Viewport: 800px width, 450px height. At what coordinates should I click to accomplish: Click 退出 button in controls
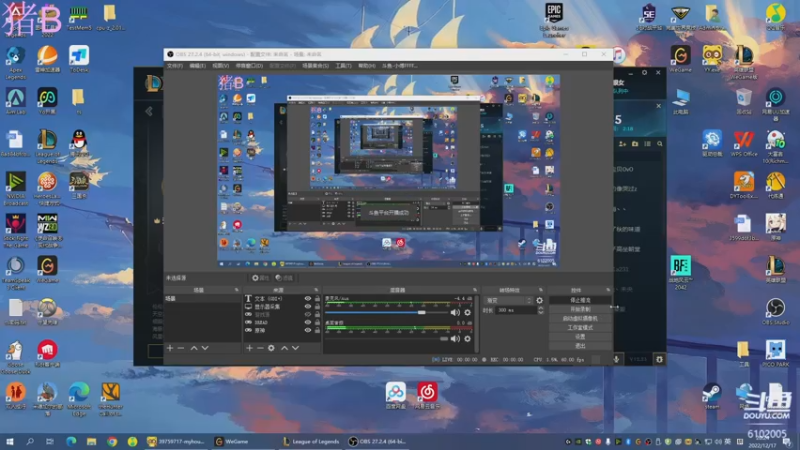tap(581, 346)
